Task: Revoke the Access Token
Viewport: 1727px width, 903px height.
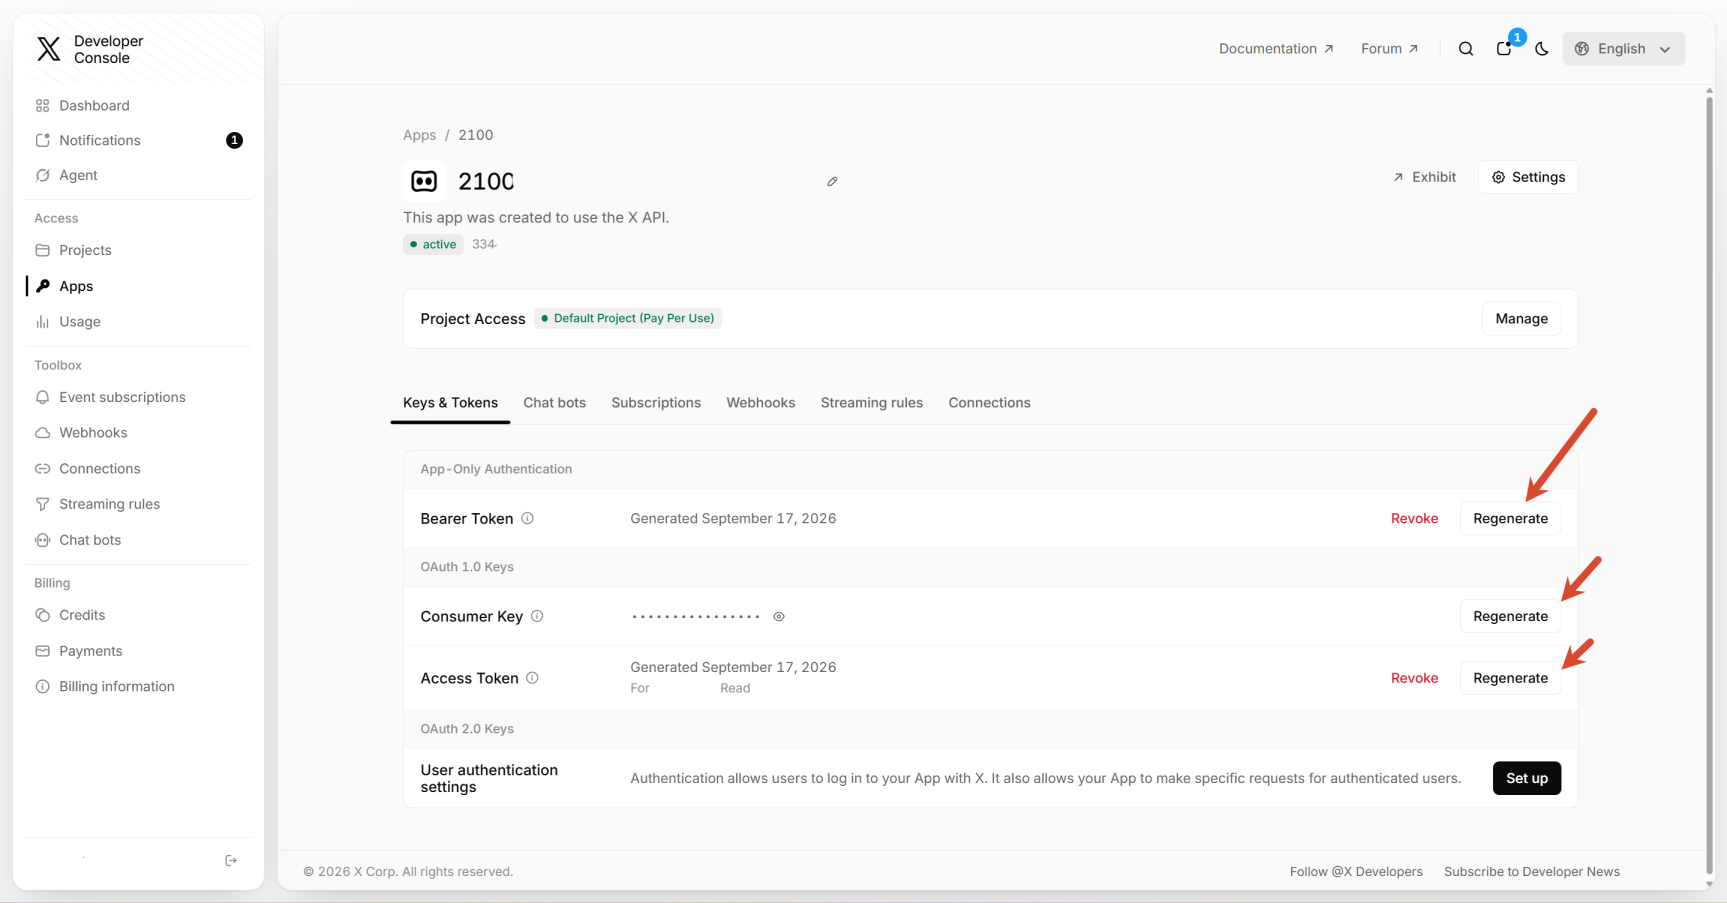Action: [x=1414, y=678]
